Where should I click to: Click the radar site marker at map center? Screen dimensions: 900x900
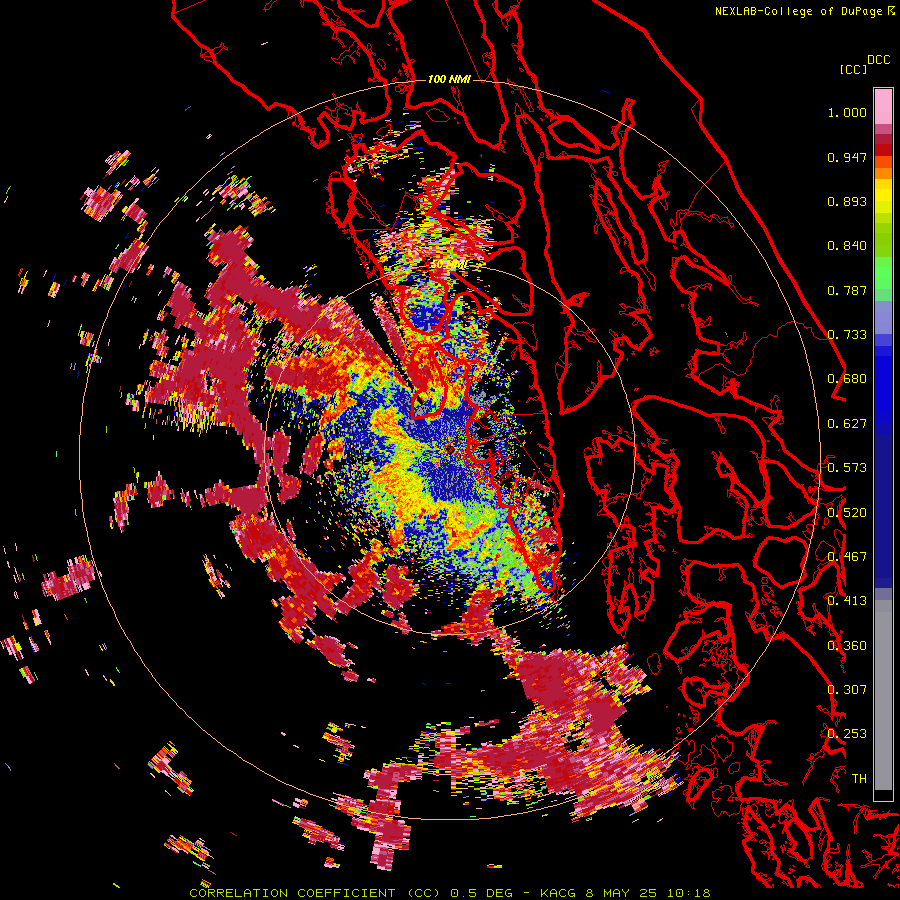click(x=449, y=449)
